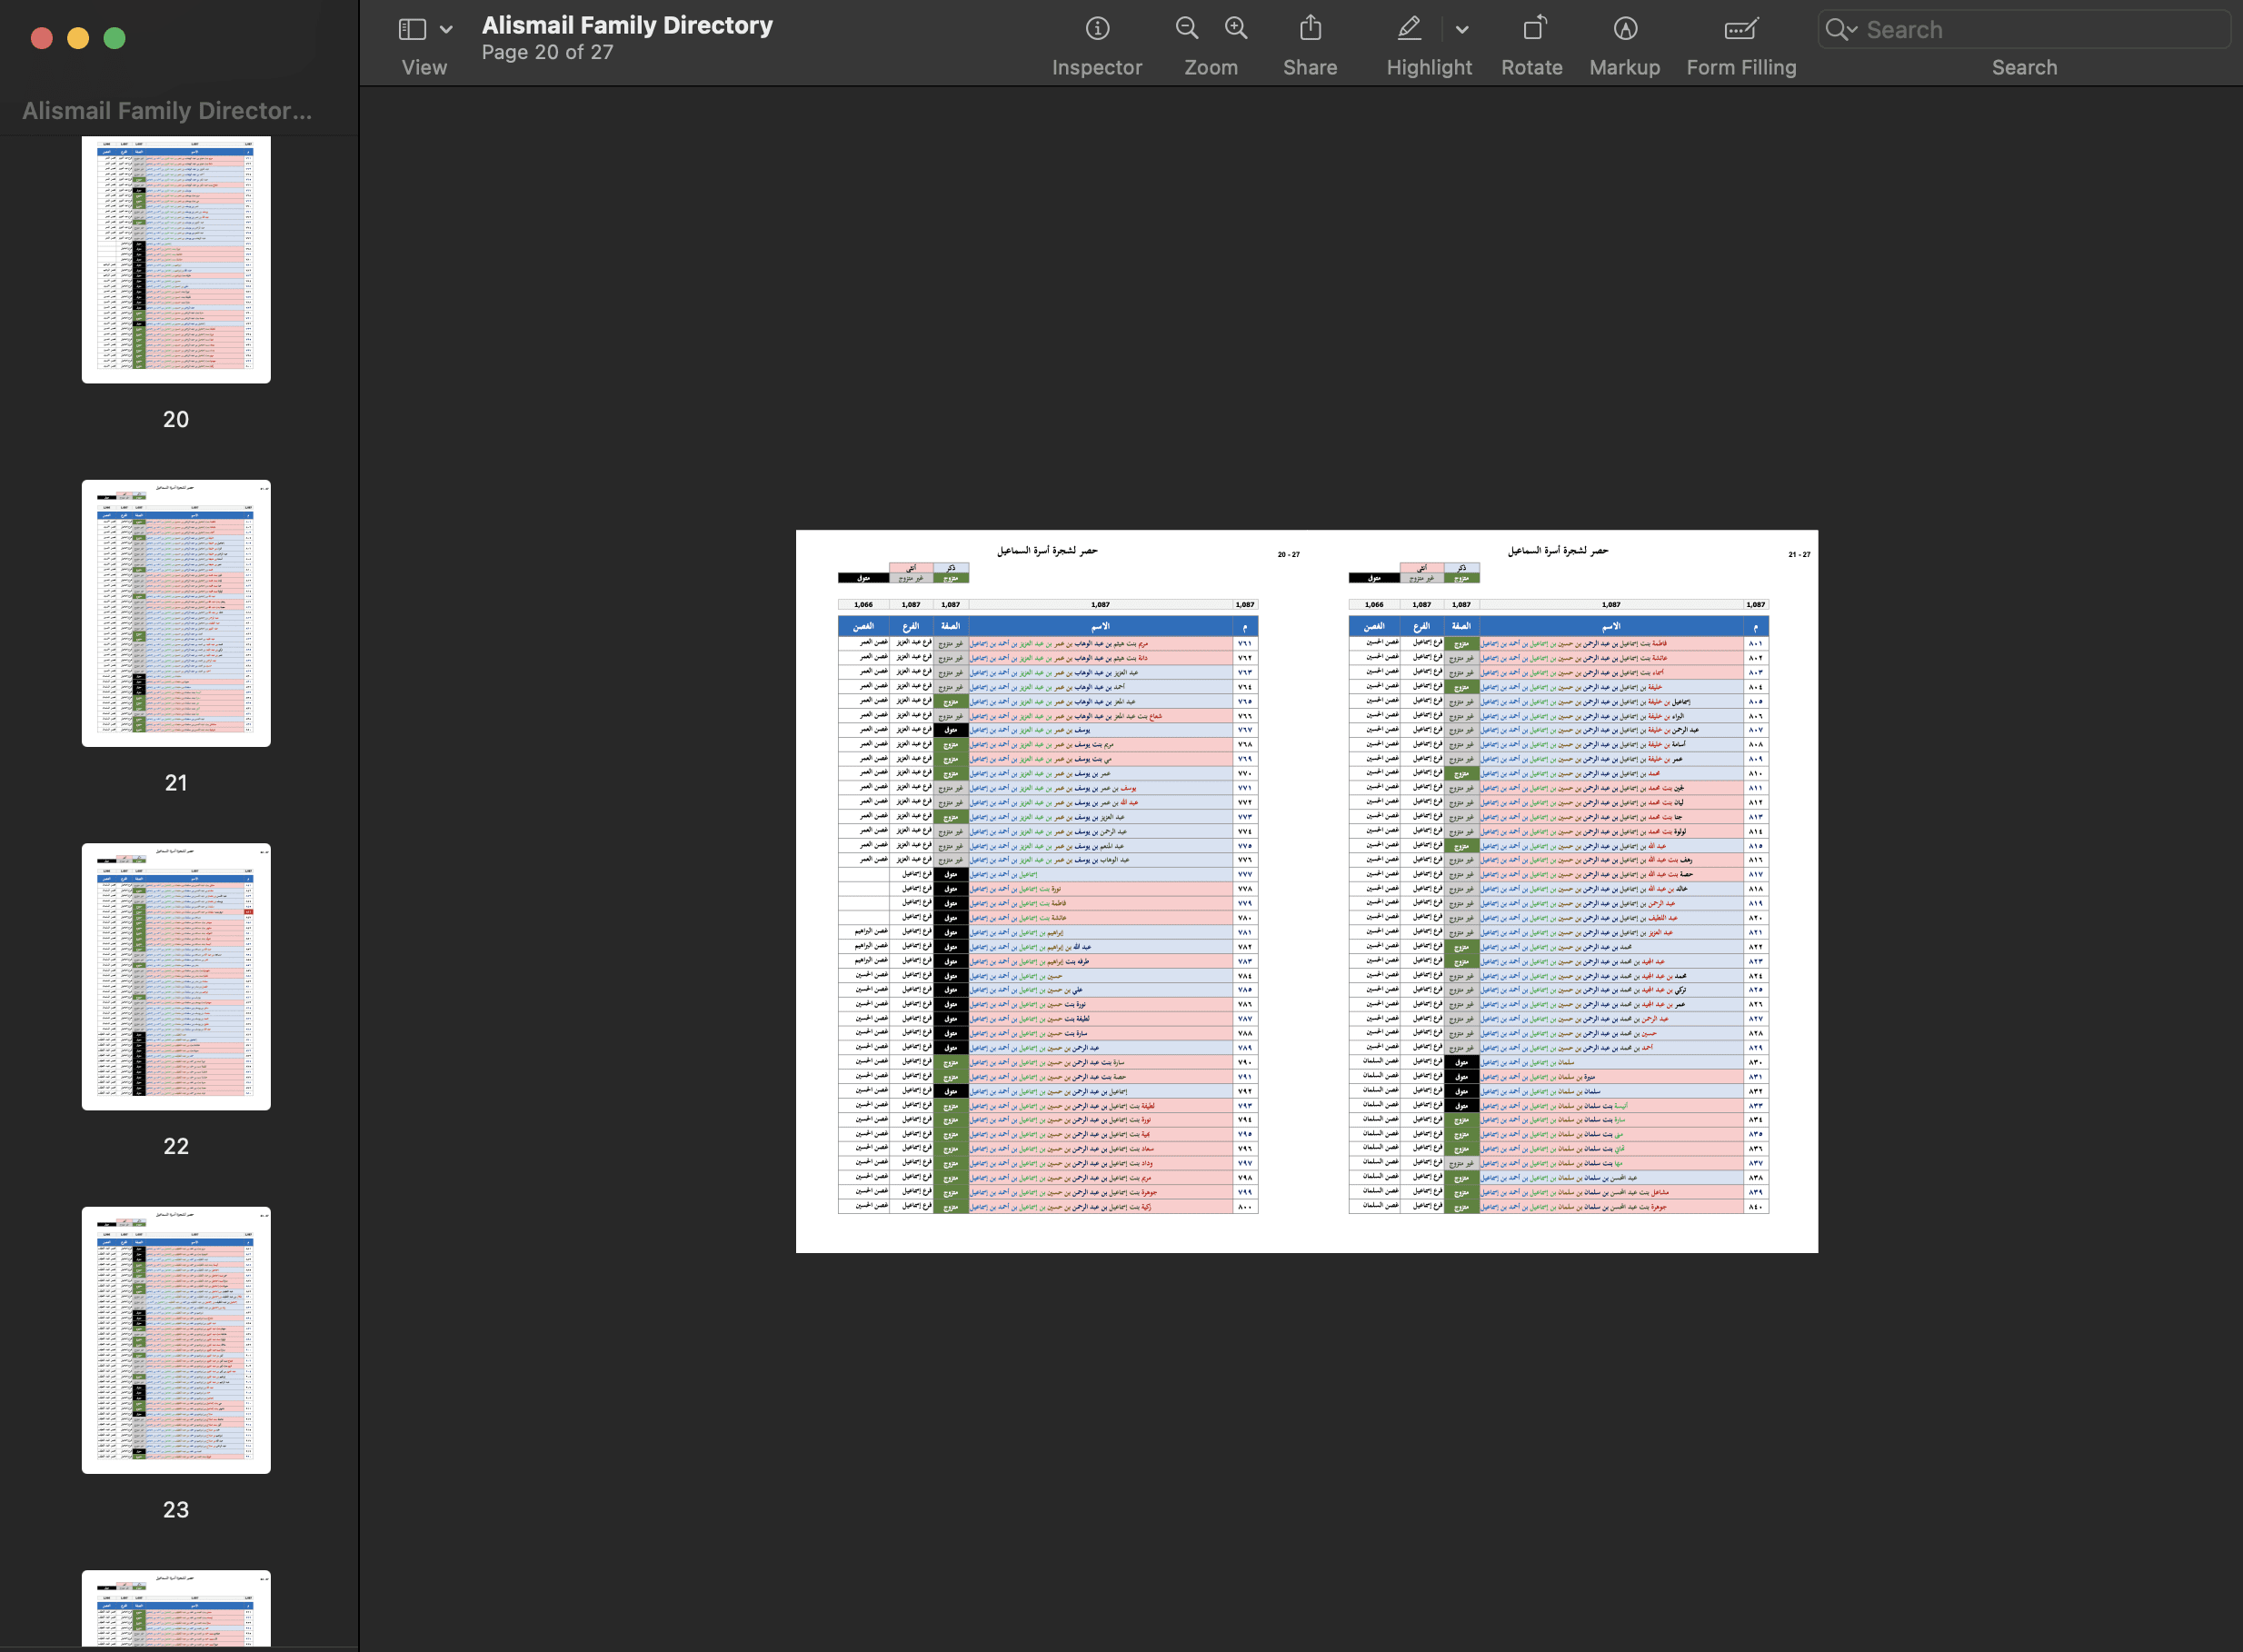This screenshot has width=2243, height=1652.
Task: Show the Markup toolbar
Action: (1625, 29)
